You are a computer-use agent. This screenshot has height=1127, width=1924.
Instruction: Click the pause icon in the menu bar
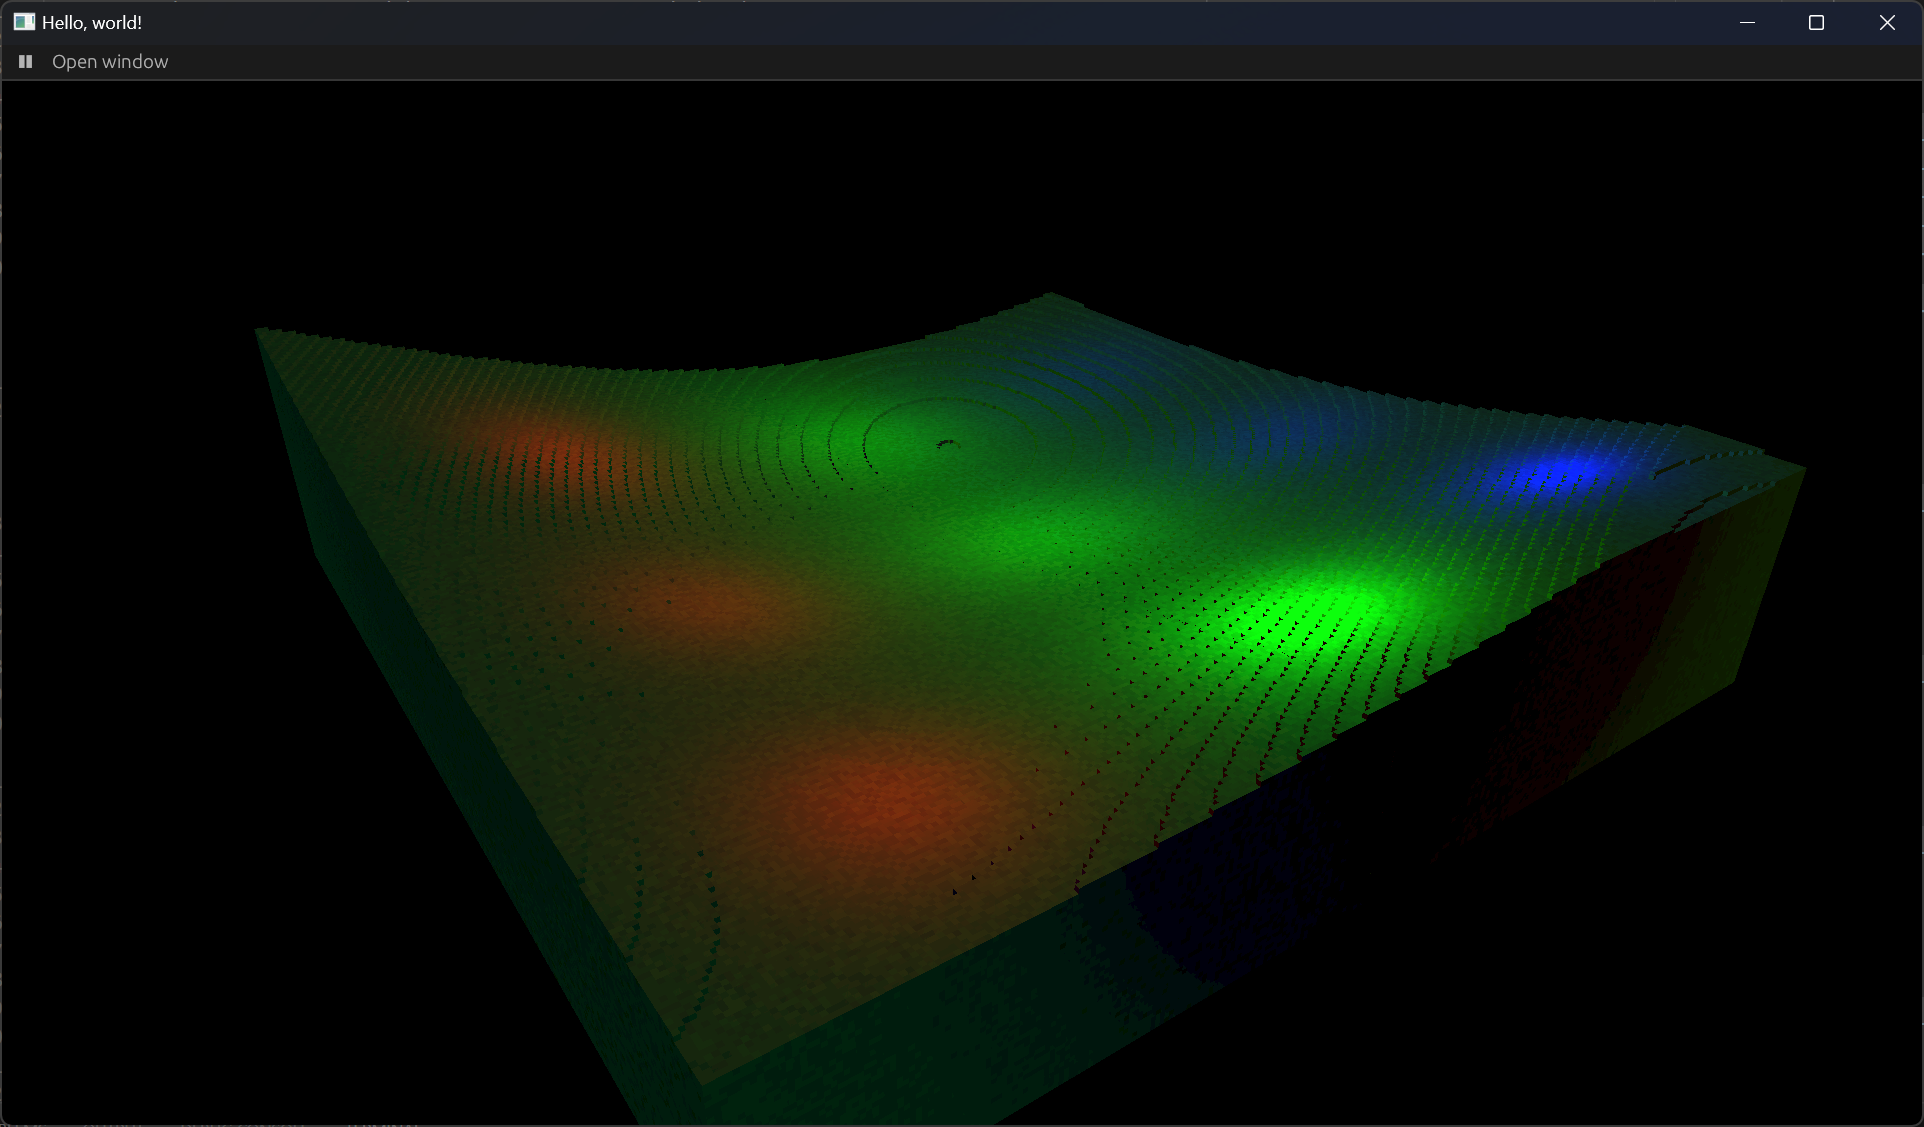click(25, 62)
